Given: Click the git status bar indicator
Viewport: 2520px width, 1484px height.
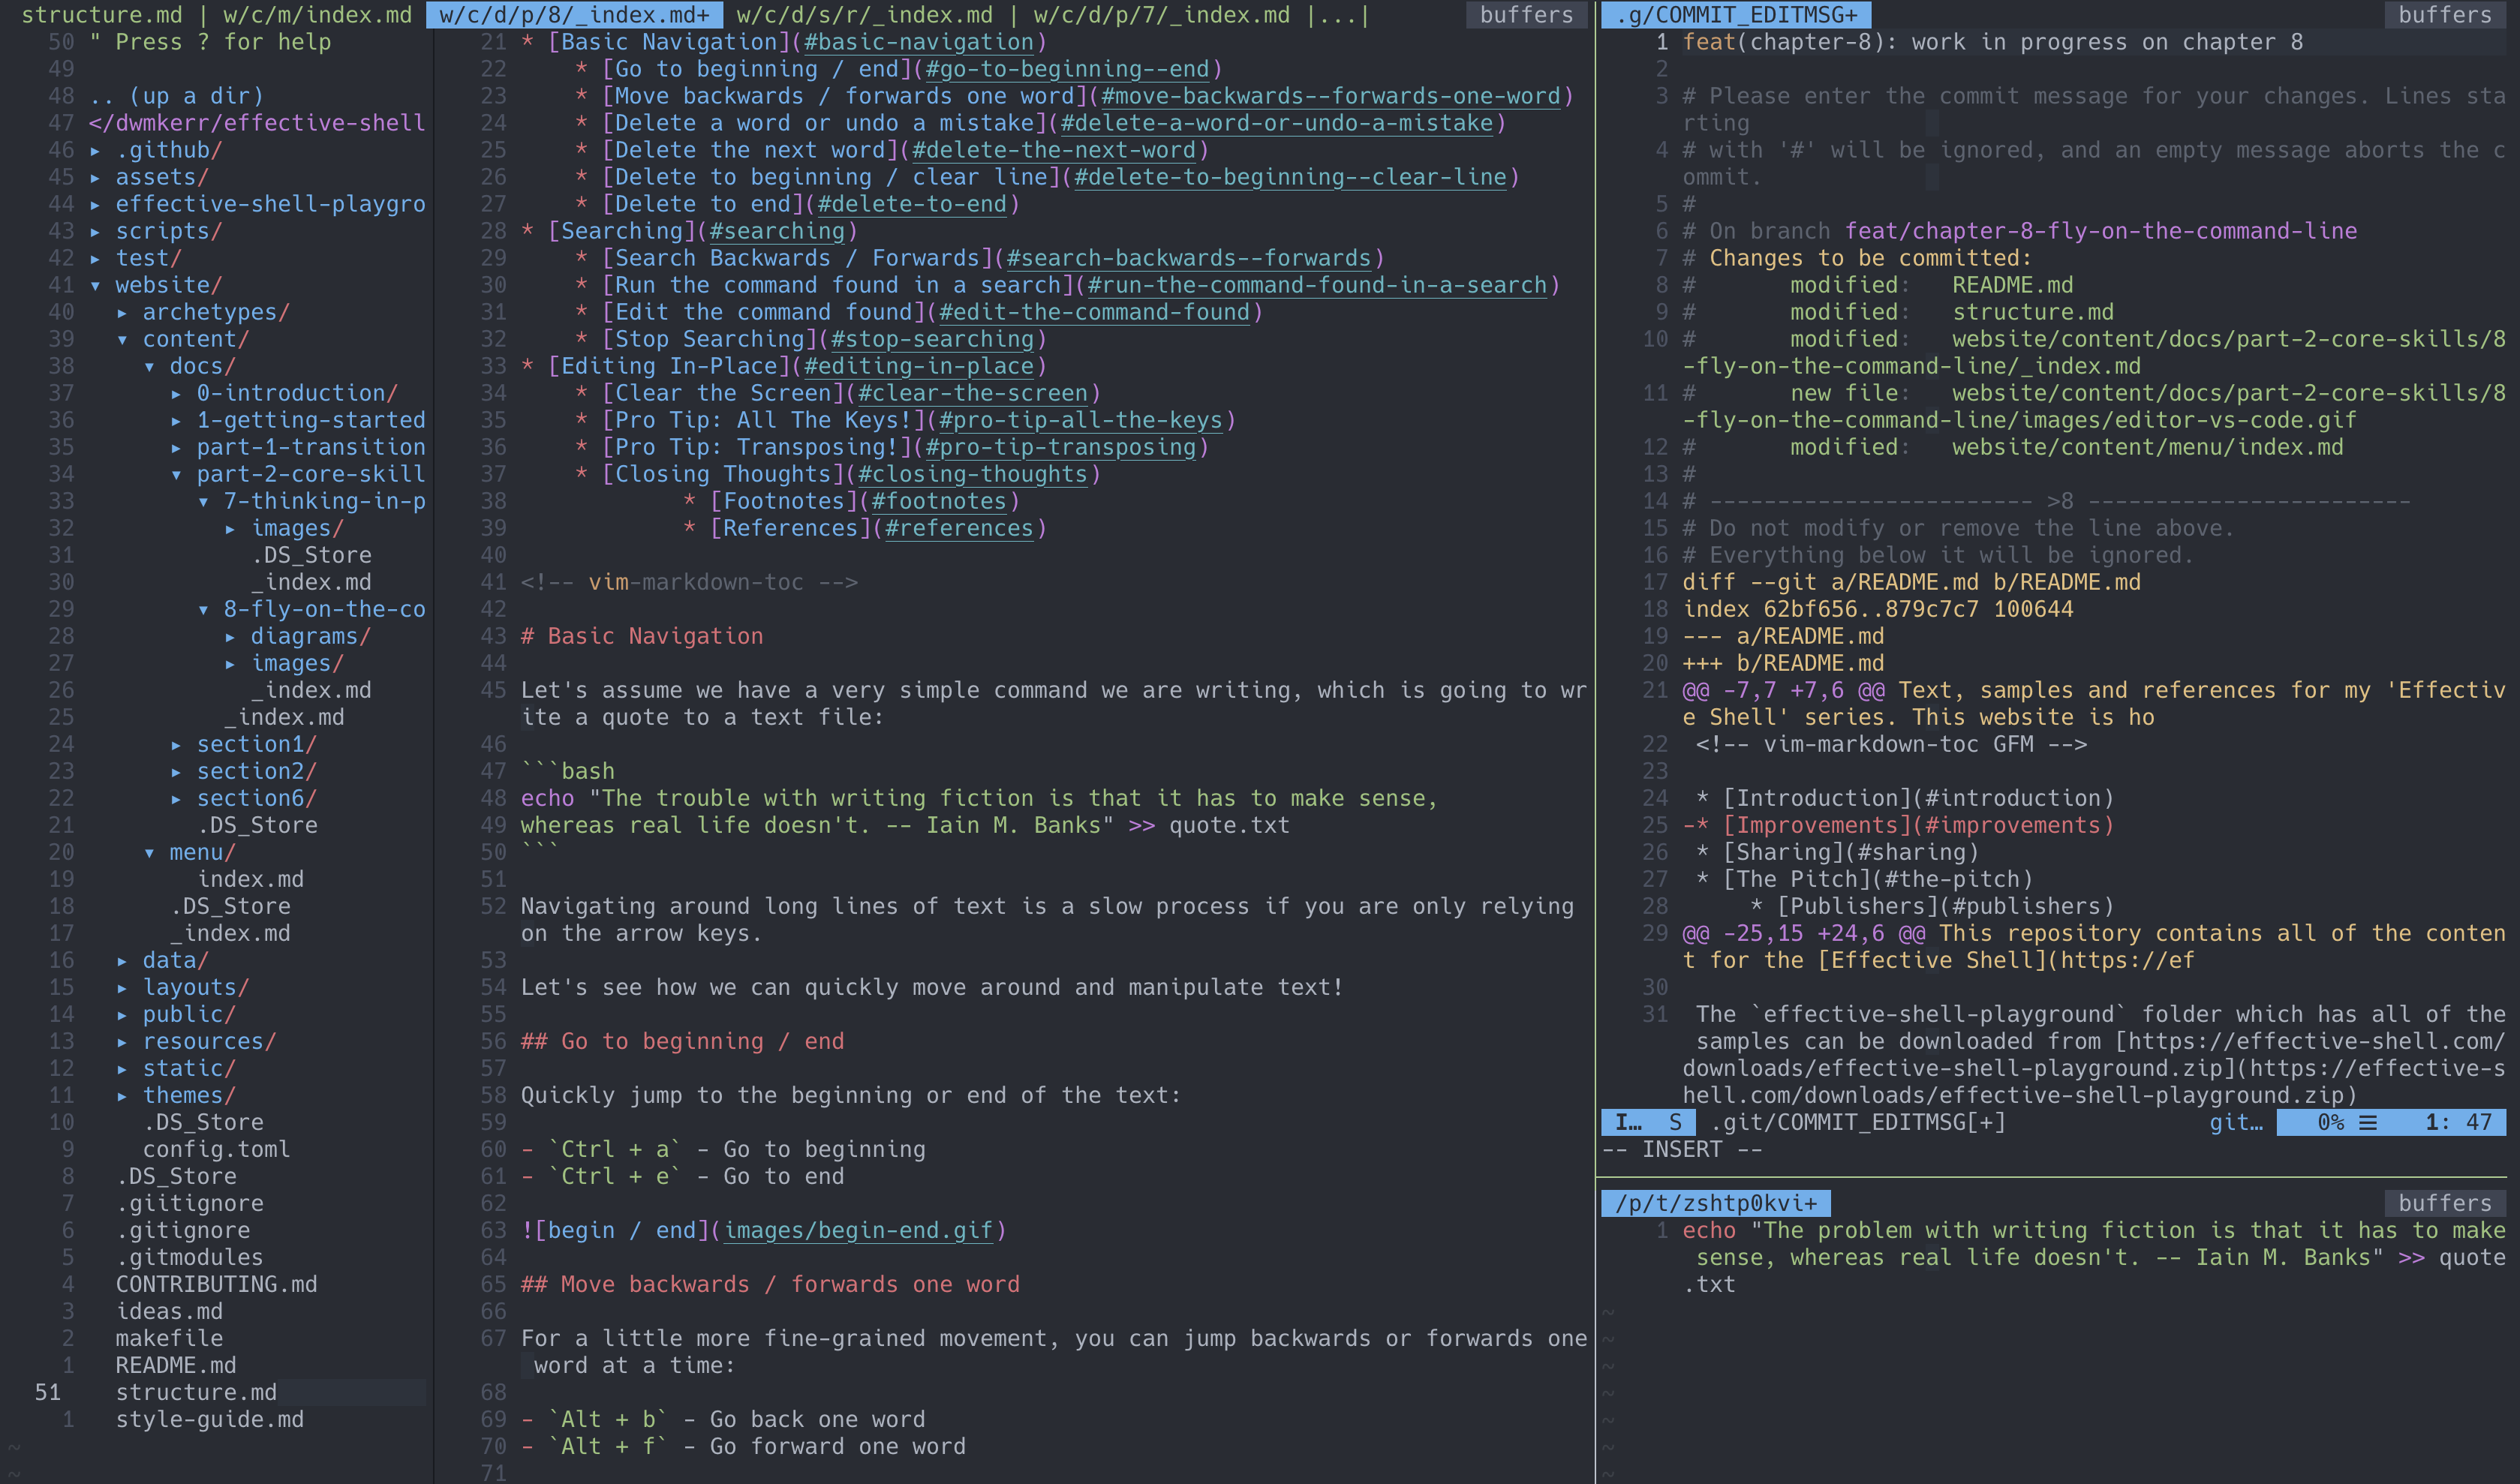Looking at the screenshot, I should coord(2235,1122).
